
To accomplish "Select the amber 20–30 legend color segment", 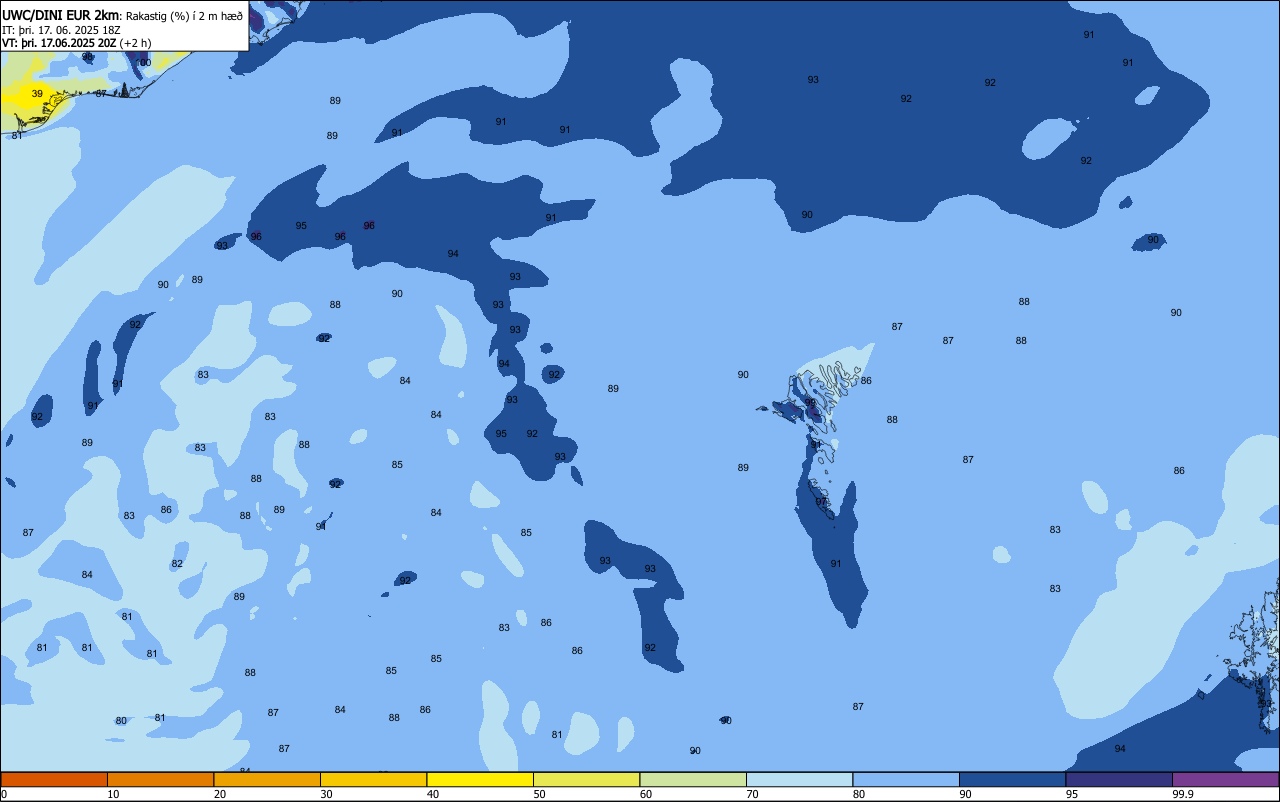I will click(x=267, y=779).
